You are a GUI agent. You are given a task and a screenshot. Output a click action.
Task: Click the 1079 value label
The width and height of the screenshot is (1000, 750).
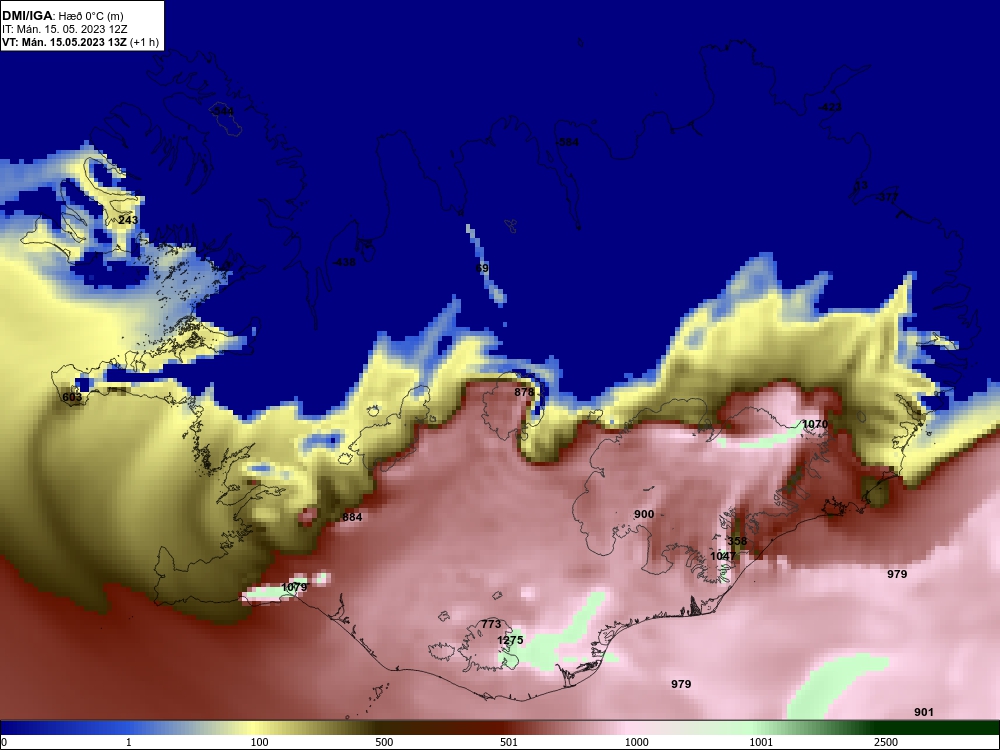(x=294, y=587)
